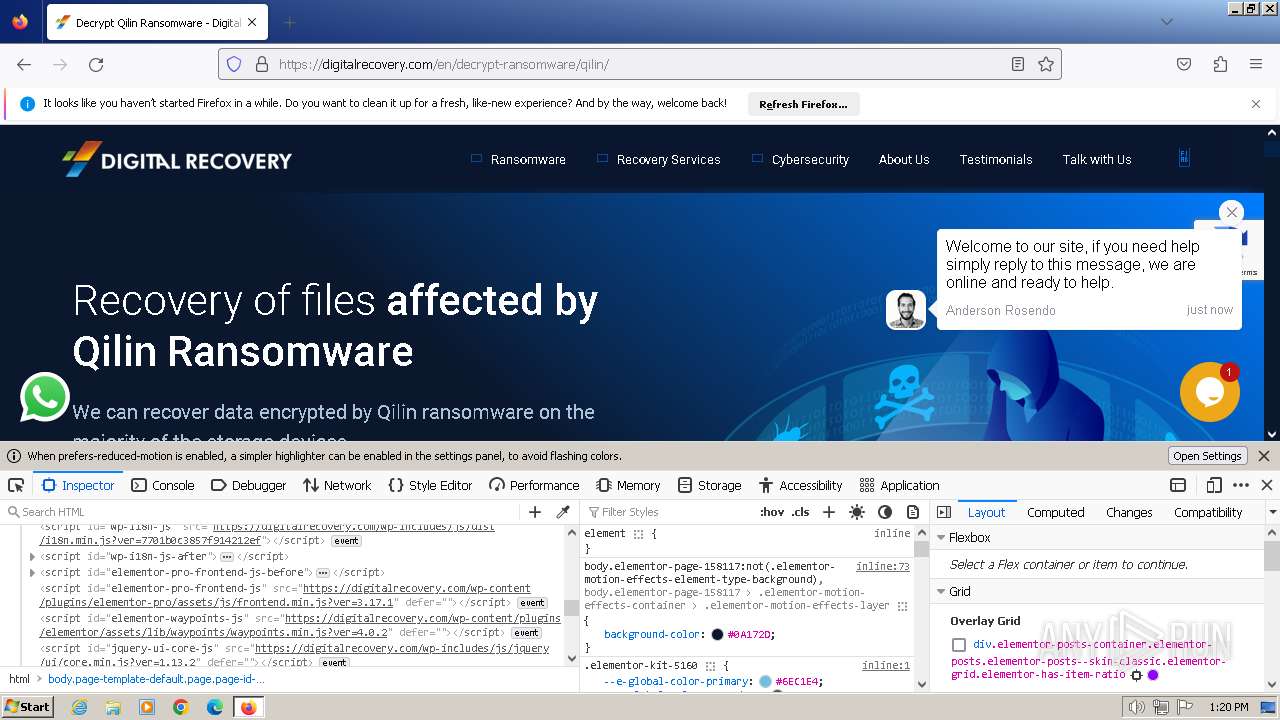Open the WhatsApp chat floating icon
Screen dimensions: 1280x720
click(x=45, y=397)
